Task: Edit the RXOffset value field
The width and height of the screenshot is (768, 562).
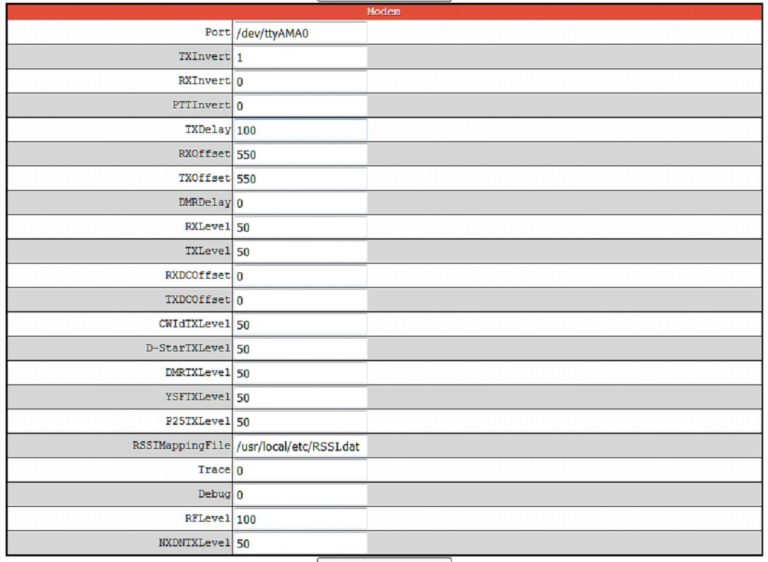Action: (x=300, y=154)
